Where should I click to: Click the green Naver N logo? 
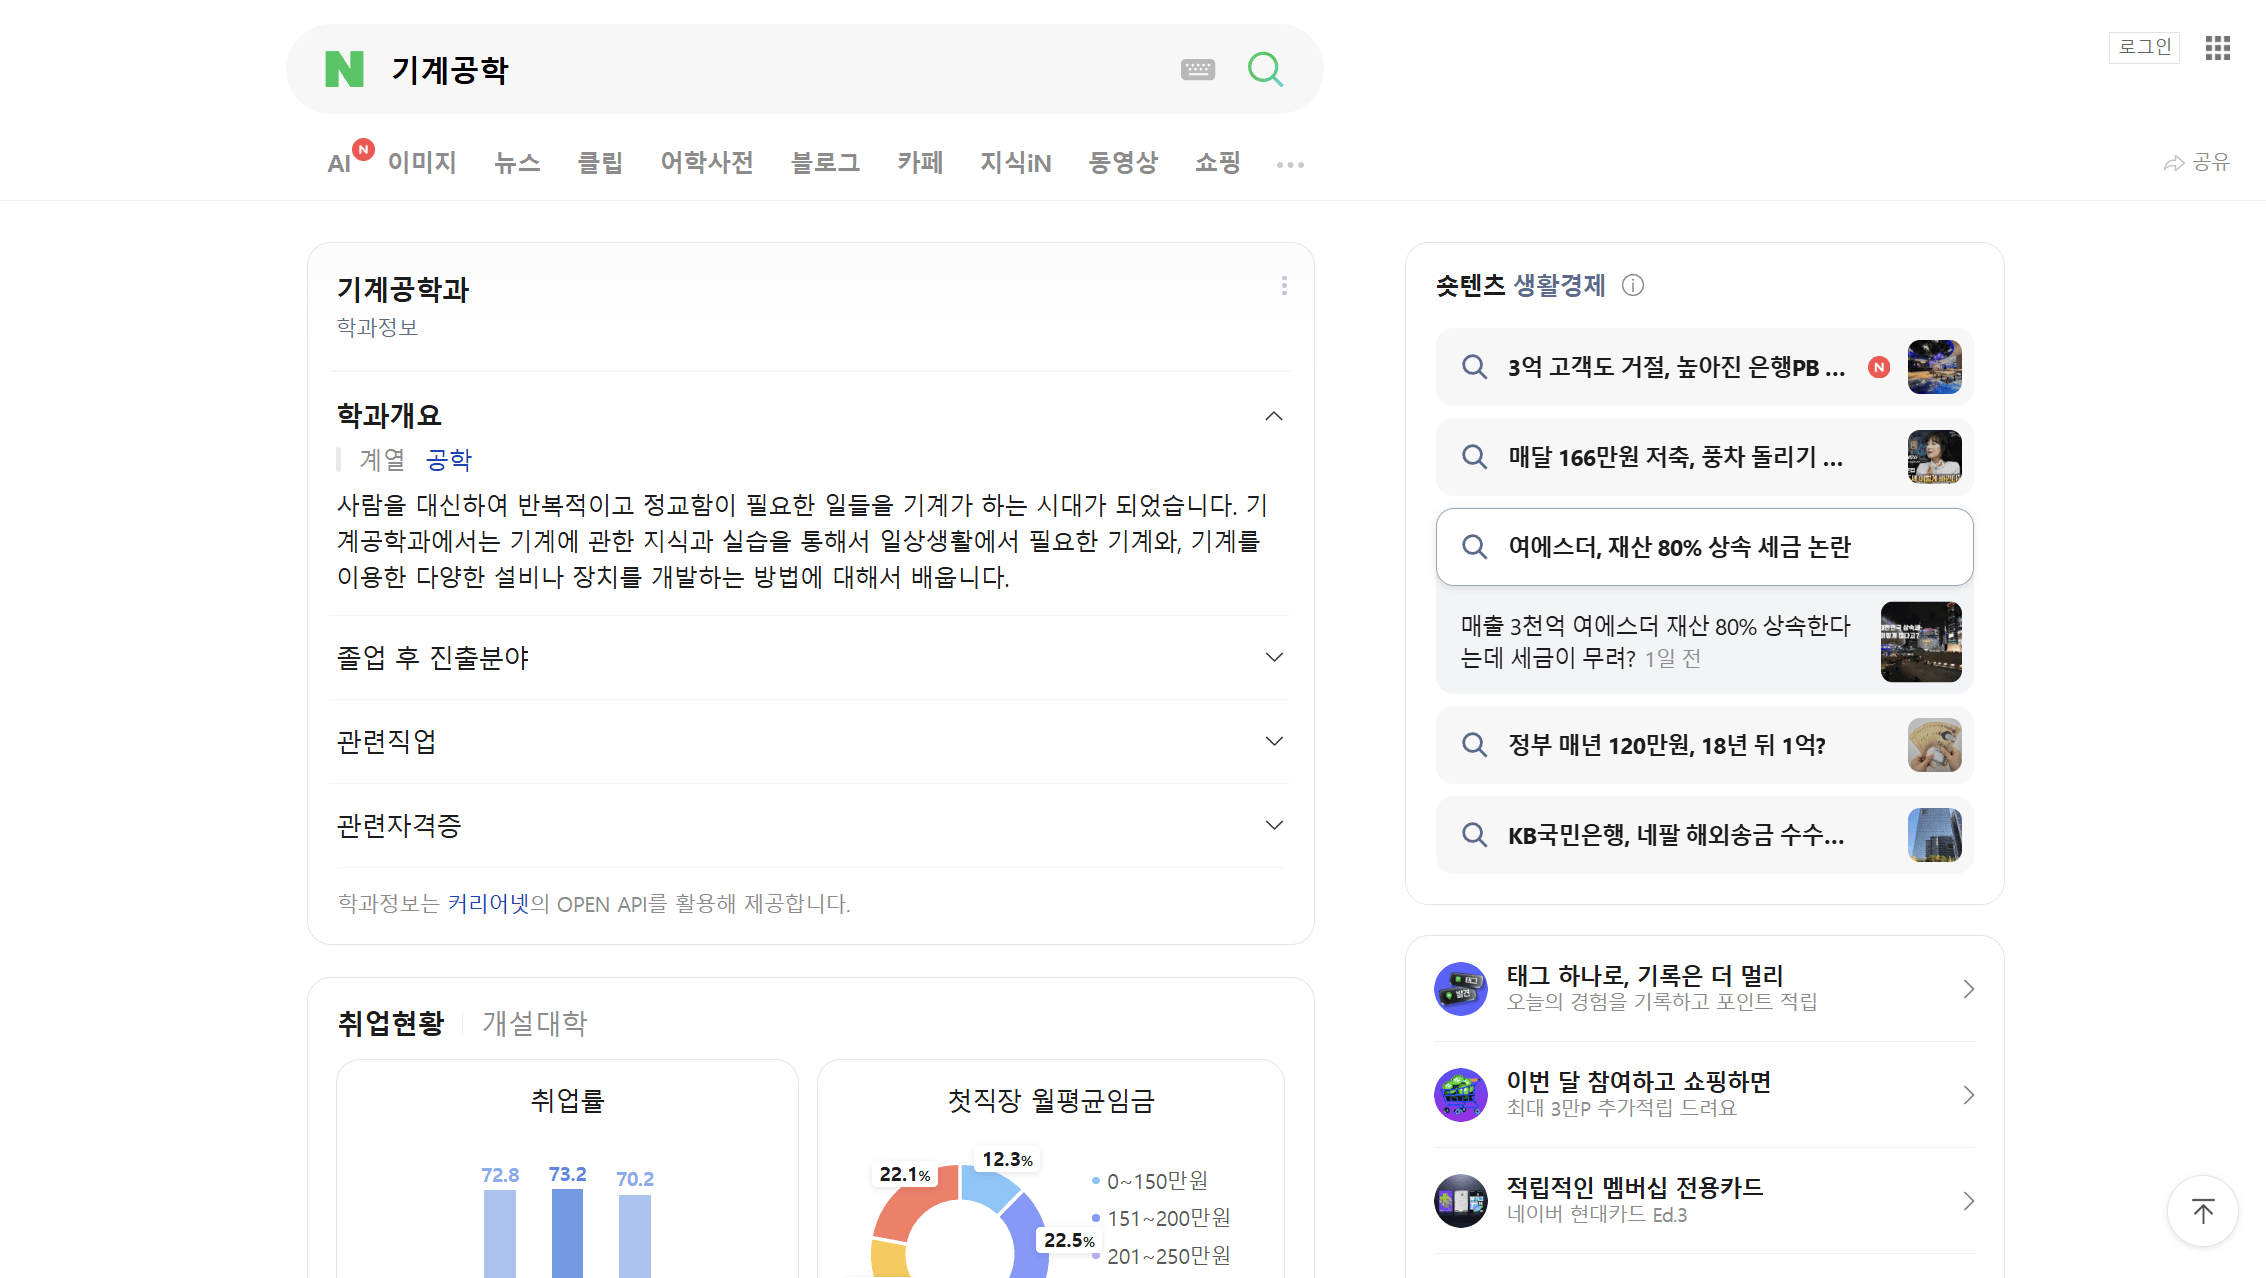point(344,69)
